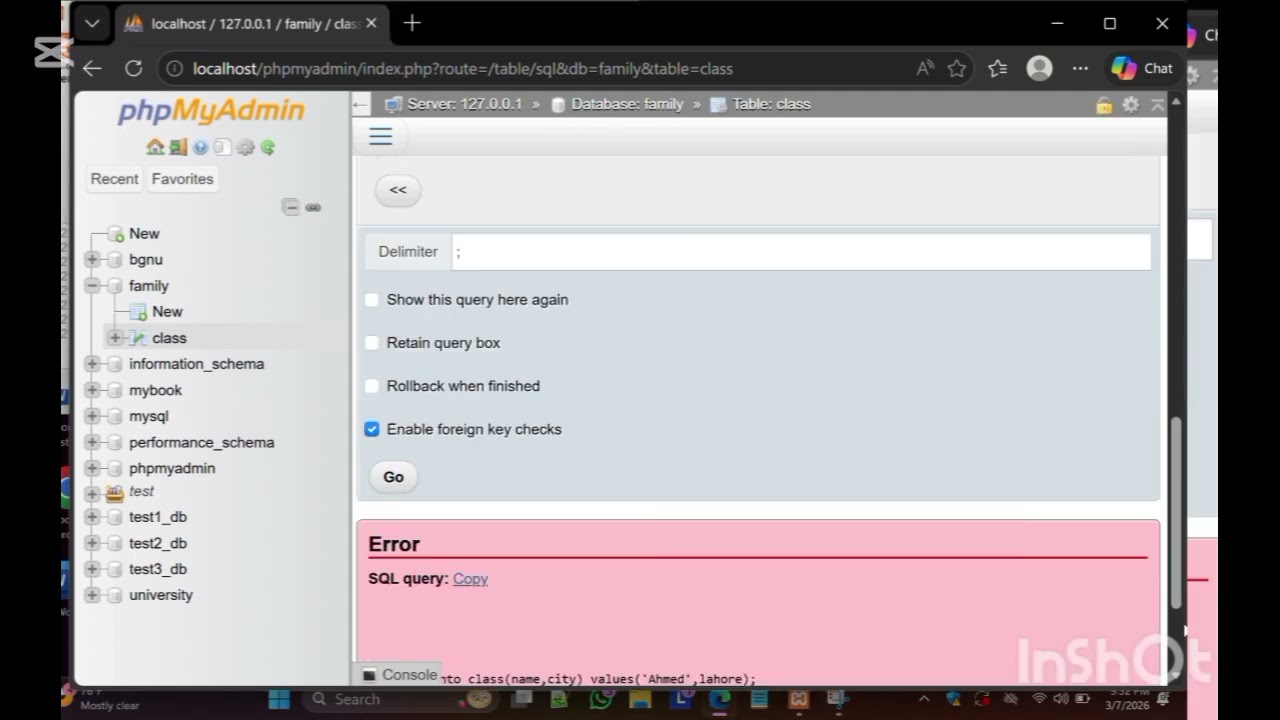Expand the phpmyadmin database node
The width and height of the screenshot is (1280, 720).
click(92, 468)
